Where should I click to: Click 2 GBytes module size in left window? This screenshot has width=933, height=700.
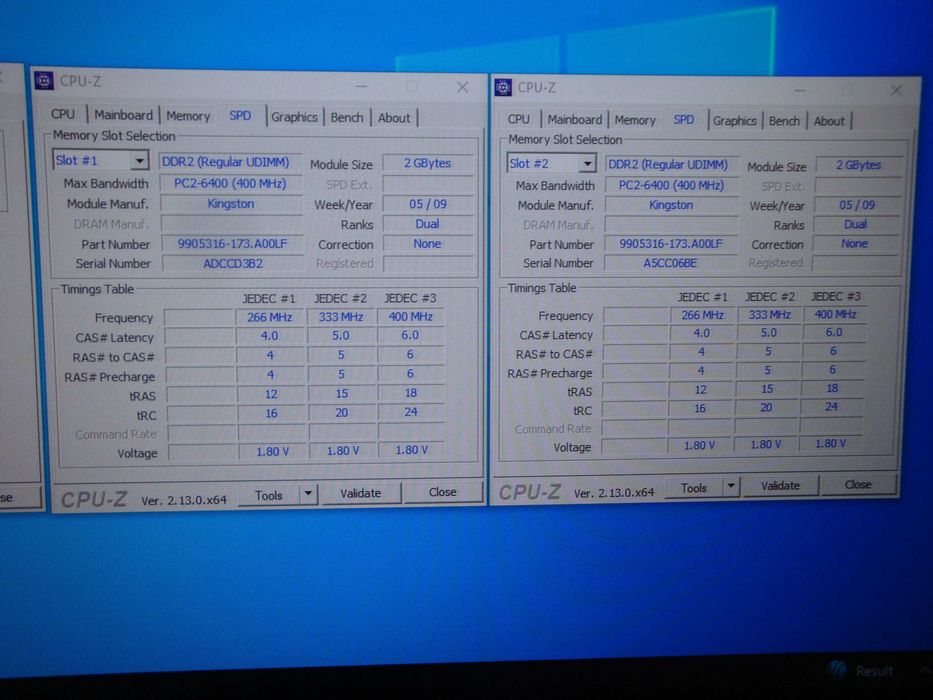pos(427,163)
